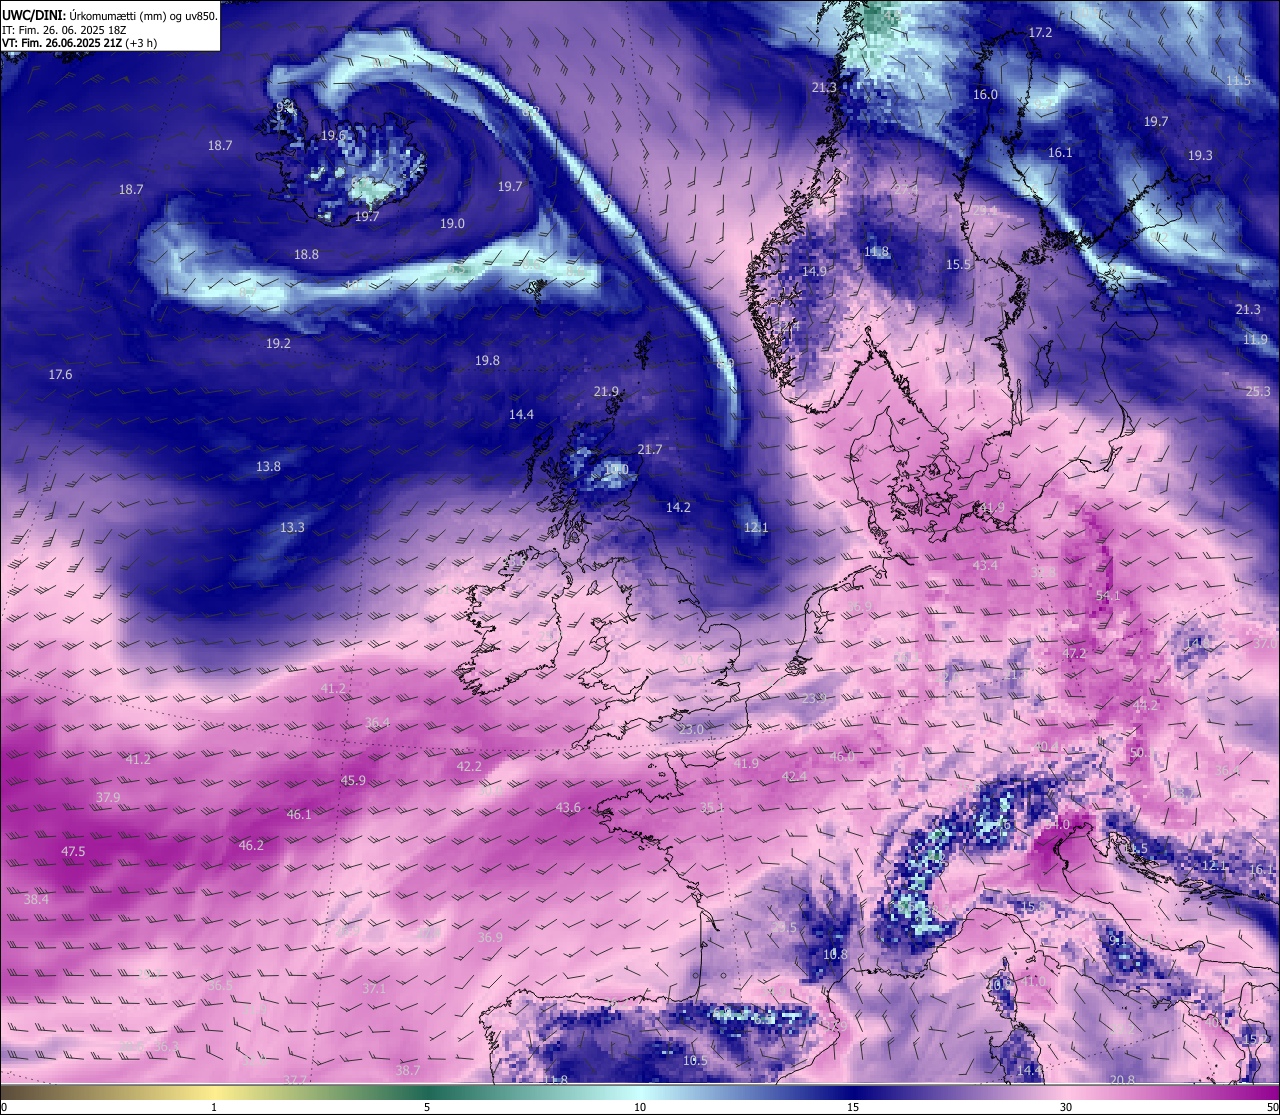Click the 'VT: Fim. 26.06.2025 21Z (+3 h)' line
The height and width of the screenshot is (1115, 1280).
79,43
